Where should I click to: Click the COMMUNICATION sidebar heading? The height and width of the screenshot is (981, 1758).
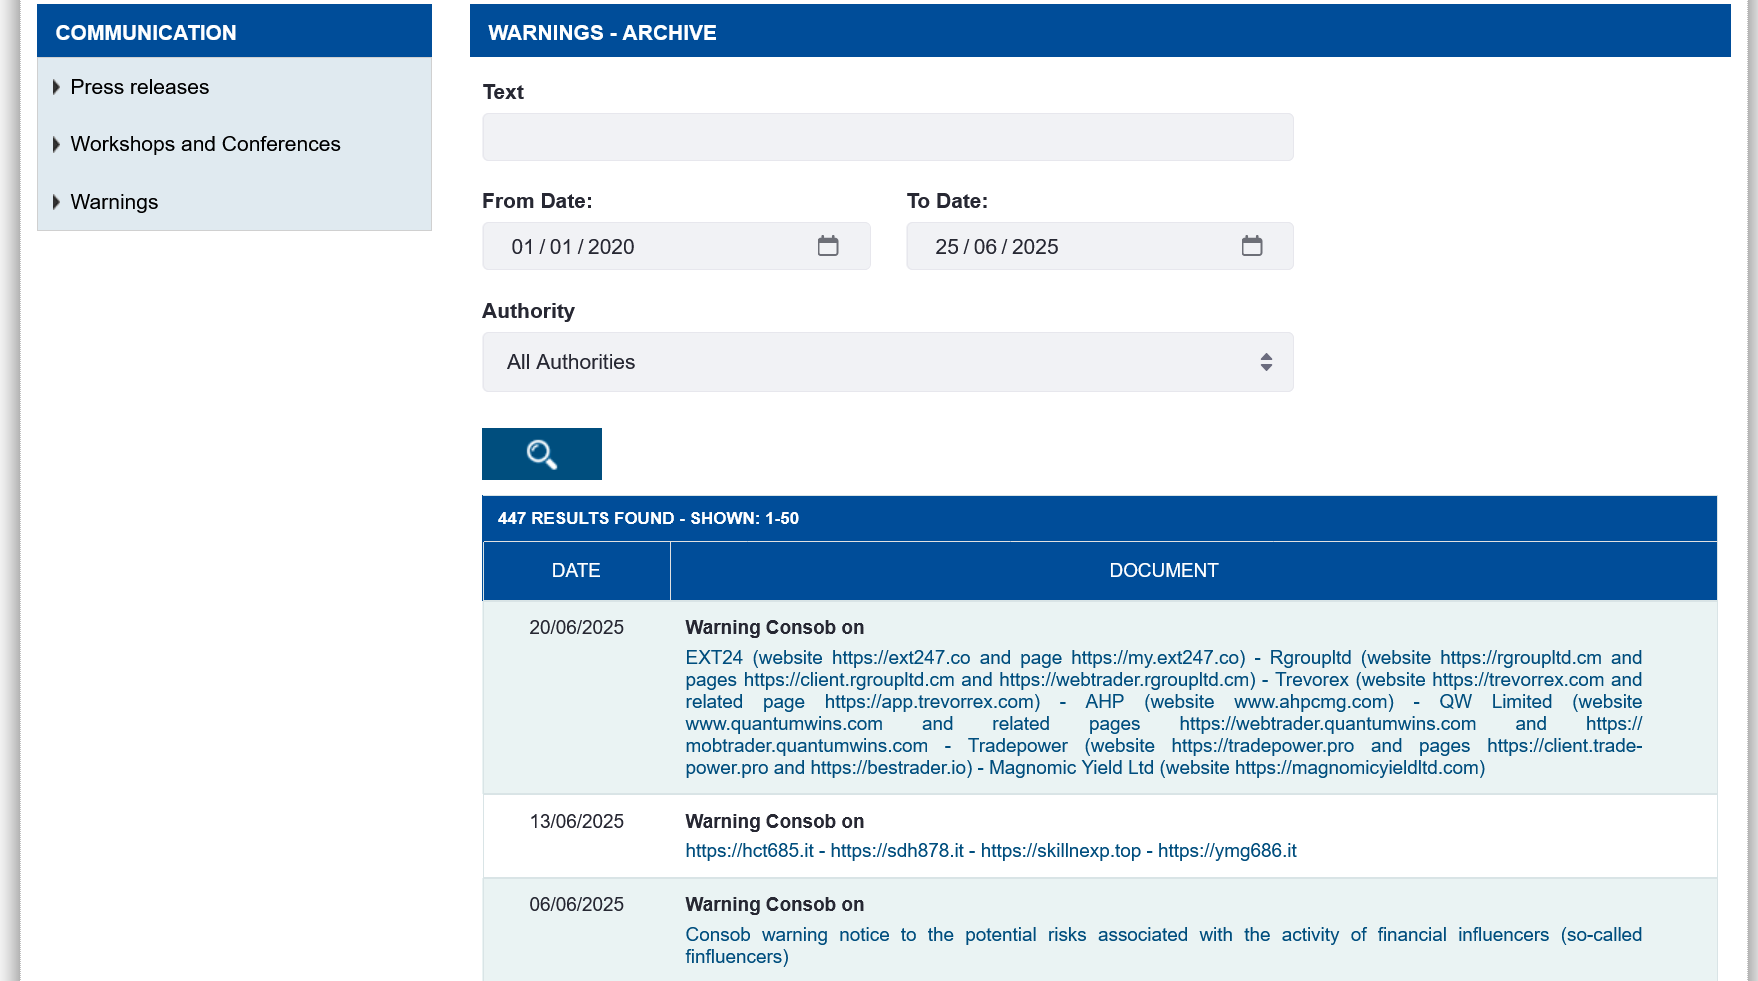(146, 32)
